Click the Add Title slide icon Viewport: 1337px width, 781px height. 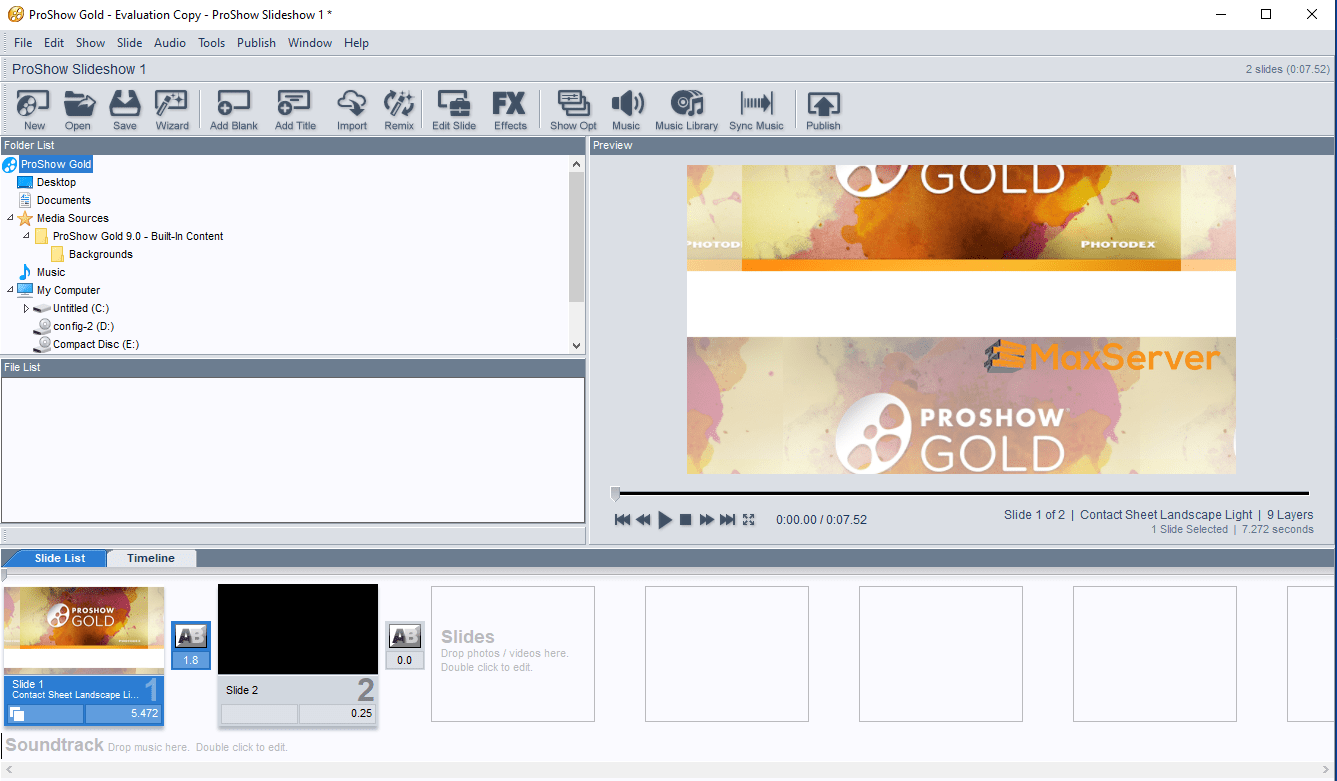pos(295,109)
